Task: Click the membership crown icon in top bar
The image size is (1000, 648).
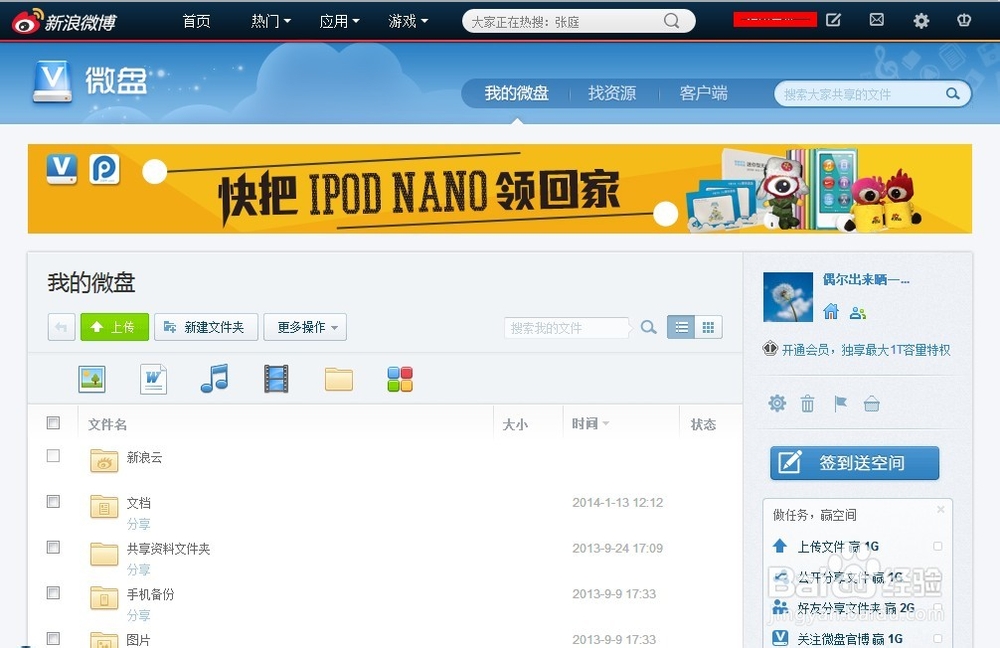Action: [964, 20]
